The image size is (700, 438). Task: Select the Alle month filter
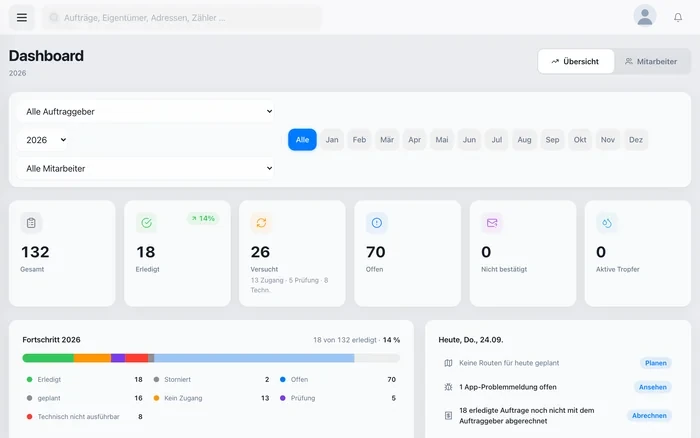[x=302, y=140]
